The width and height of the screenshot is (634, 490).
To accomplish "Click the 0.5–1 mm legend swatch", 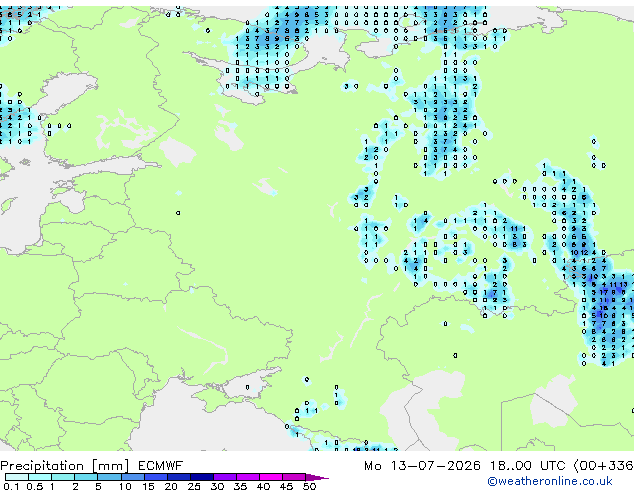I will pyautogui.click(x=40, y=477).
